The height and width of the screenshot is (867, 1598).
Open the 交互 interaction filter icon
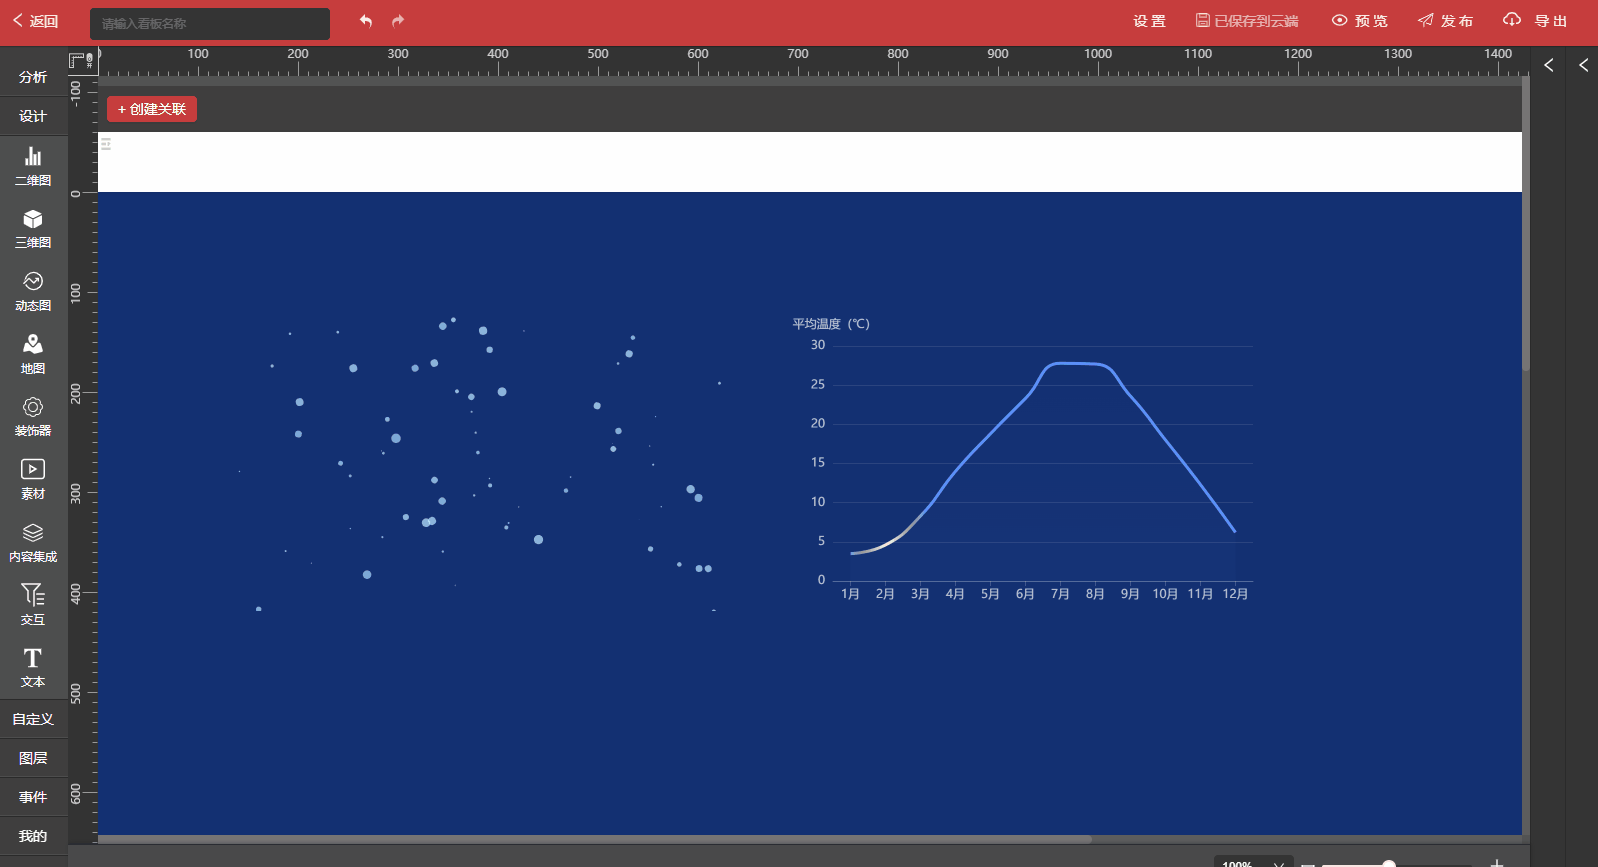click(x=33, y=604)
